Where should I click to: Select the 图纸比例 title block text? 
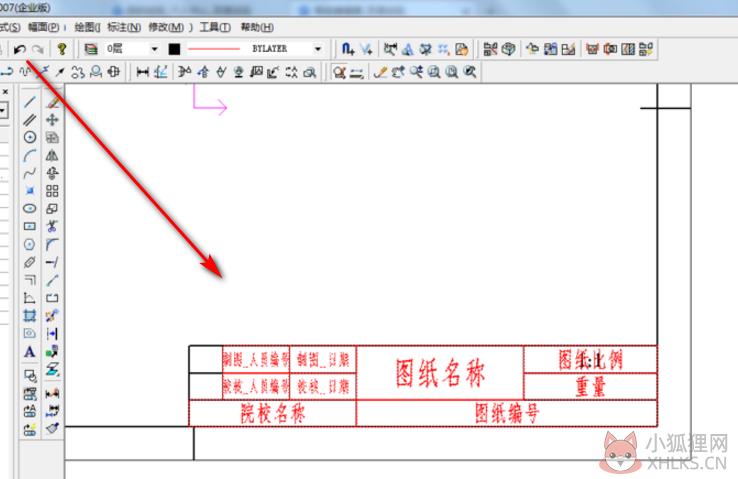[590, 360]
